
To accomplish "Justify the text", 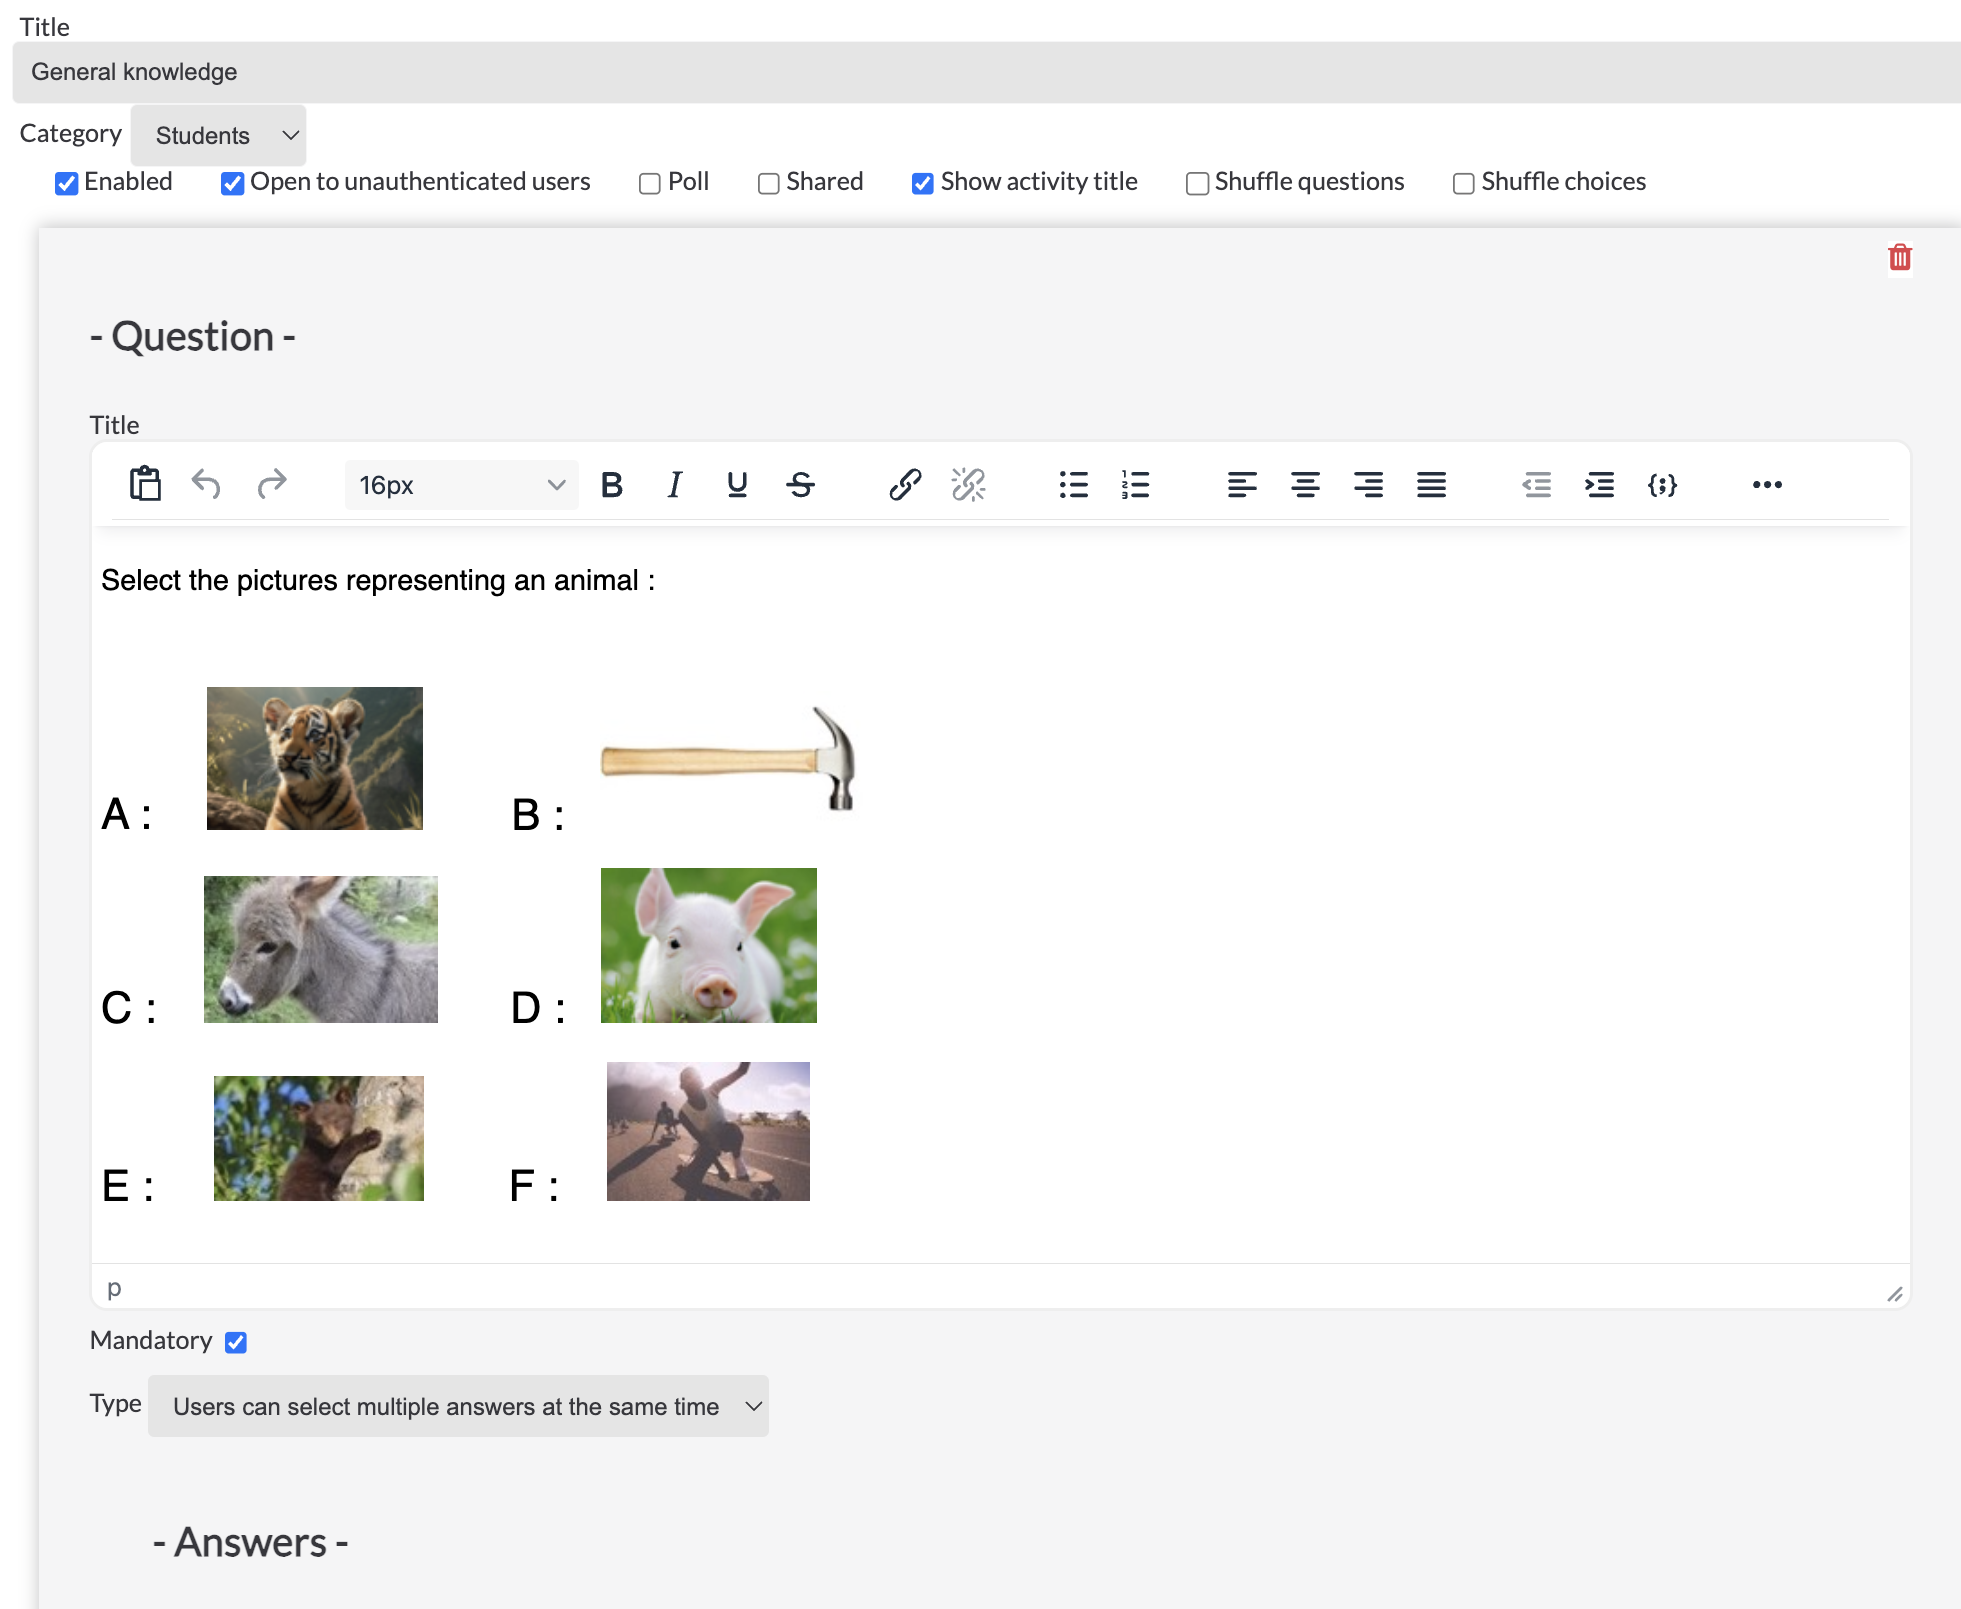I will click(1431, 485).
